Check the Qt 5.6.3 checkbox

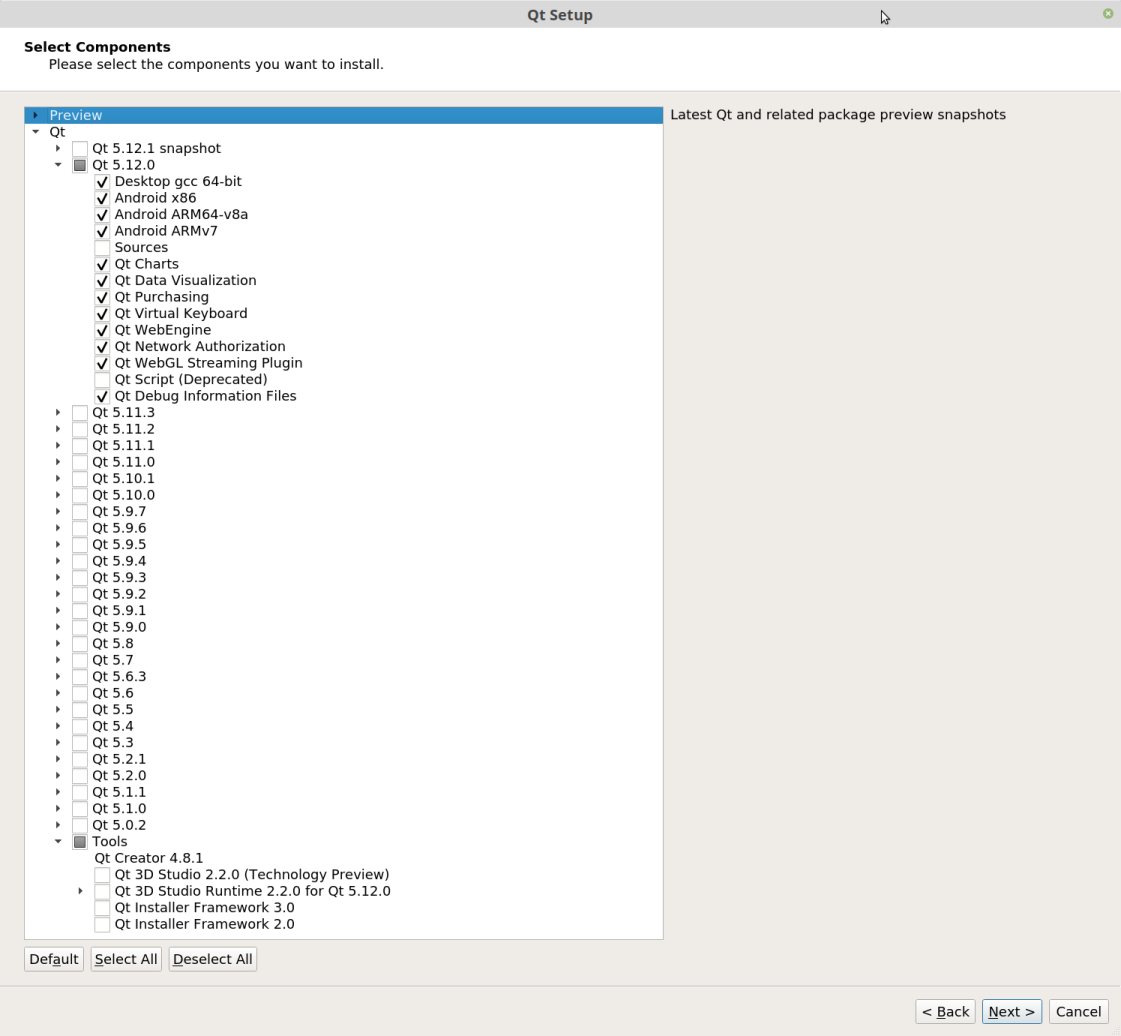80,676
